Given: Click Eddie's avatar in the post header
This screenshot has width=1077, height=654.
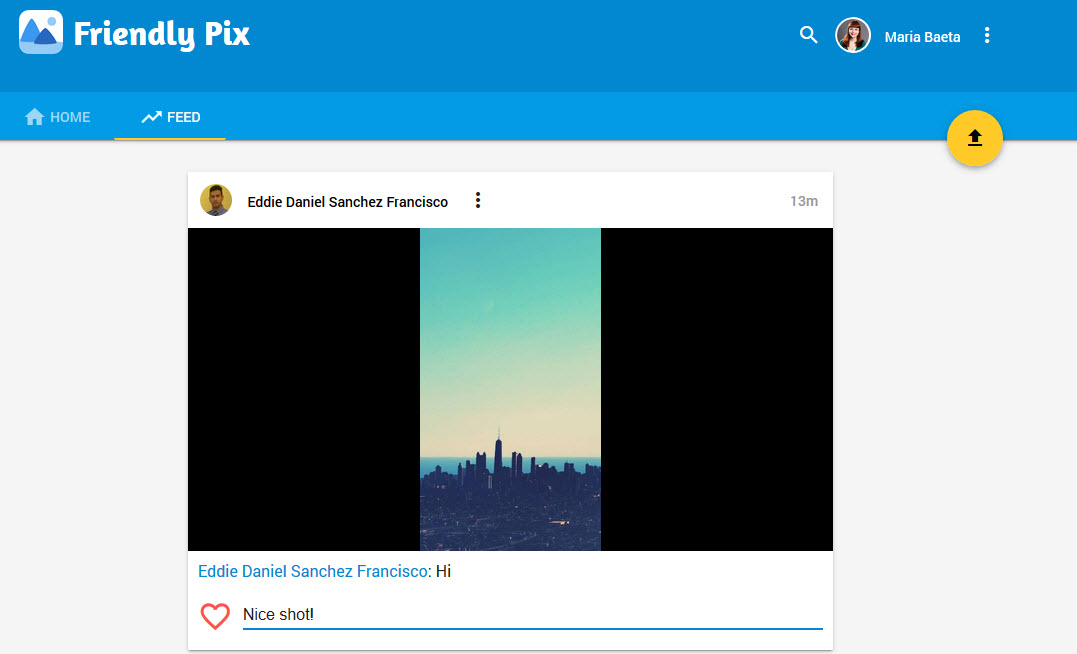Looking at the screenshot, I should (216, 200).
